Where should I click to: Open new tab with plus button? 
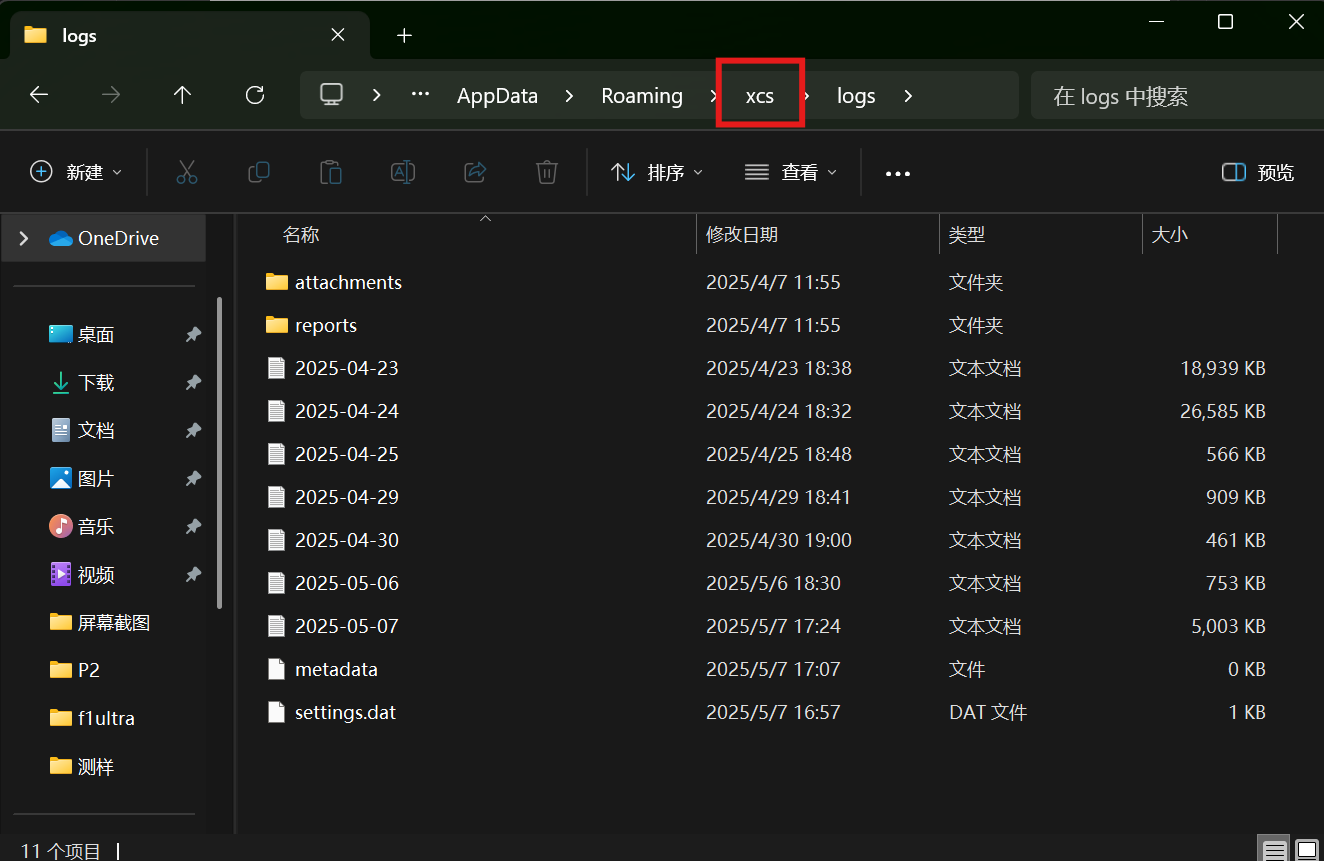(404, 35)
